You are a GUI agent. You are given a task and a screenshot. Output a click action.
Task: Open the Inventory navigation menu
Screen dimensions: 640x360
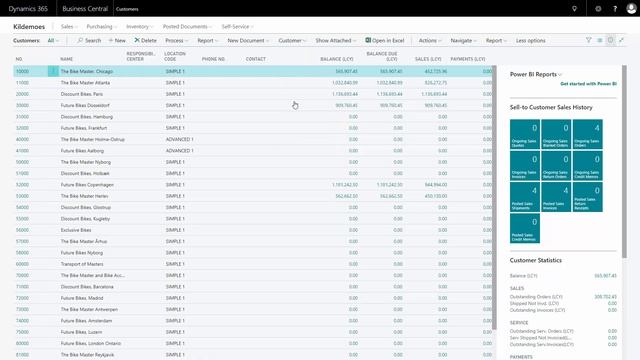click(140, 27)
